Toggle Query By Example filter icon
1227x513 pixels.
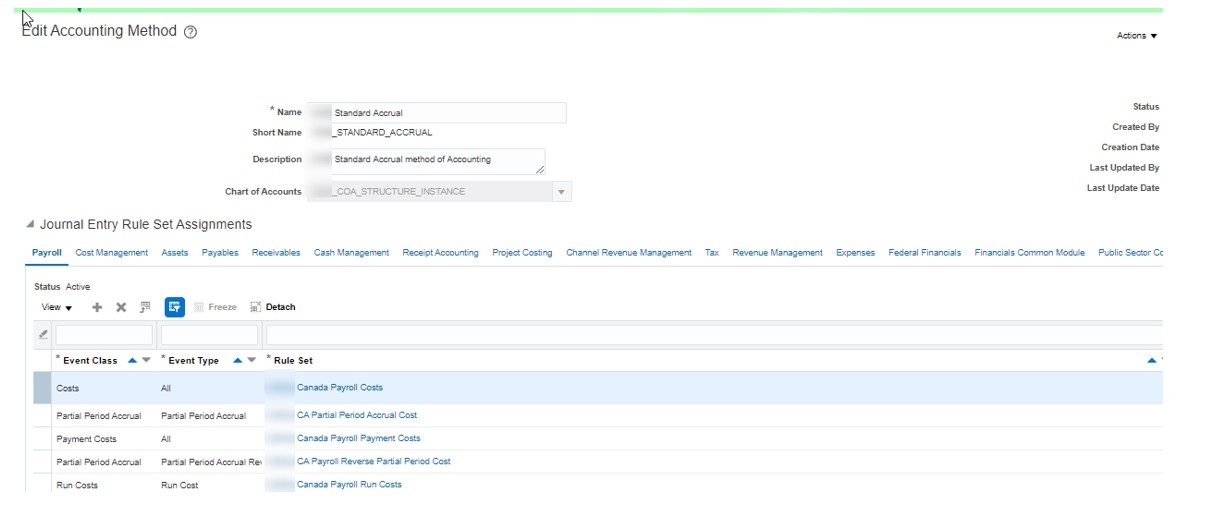point(174,307)
